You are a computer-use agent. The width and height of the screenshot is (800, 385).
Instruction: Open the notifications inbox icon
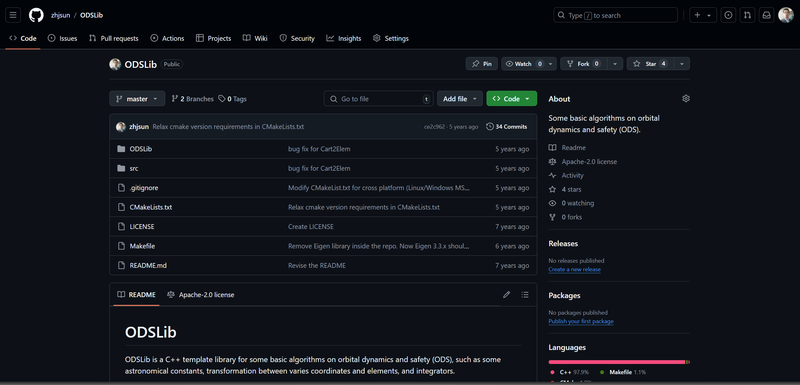[766, 15]
